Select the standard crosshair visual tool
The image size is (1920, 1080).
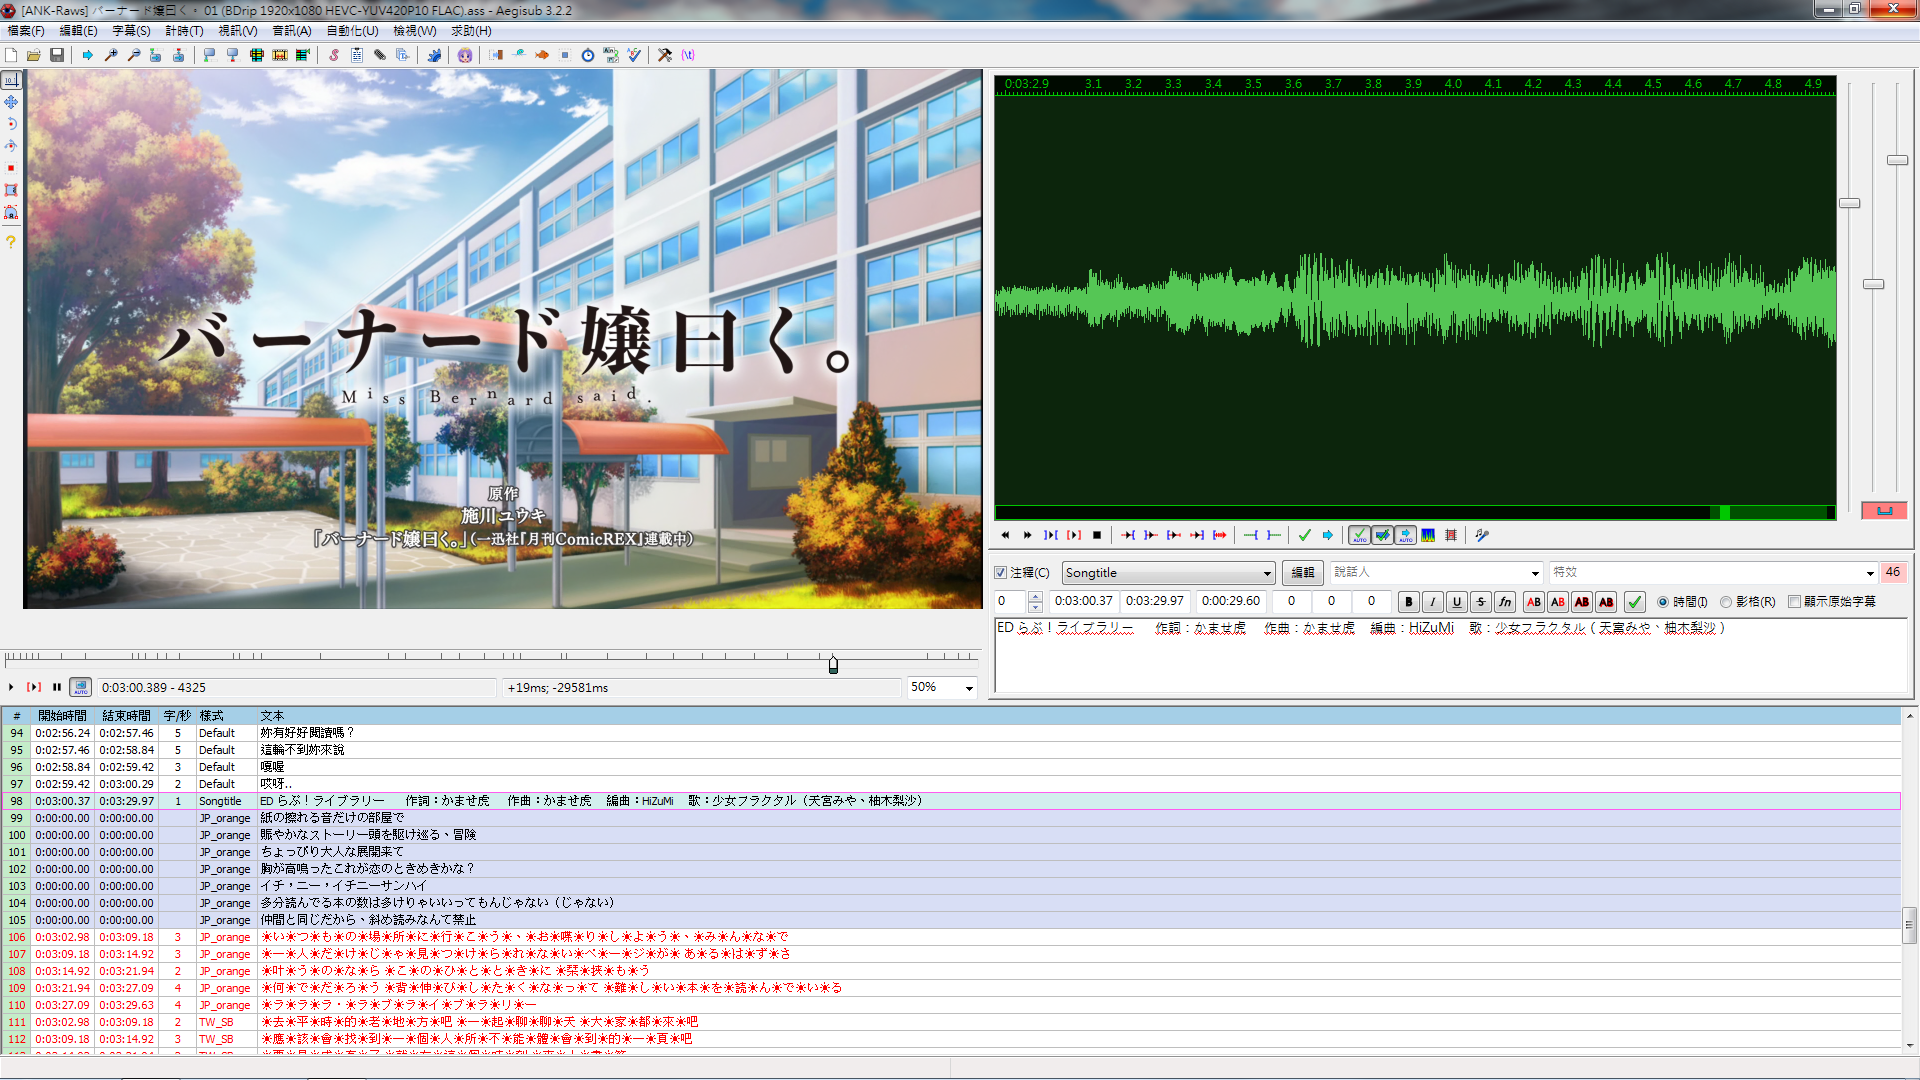pyautogui.click(x=11, y=80)
